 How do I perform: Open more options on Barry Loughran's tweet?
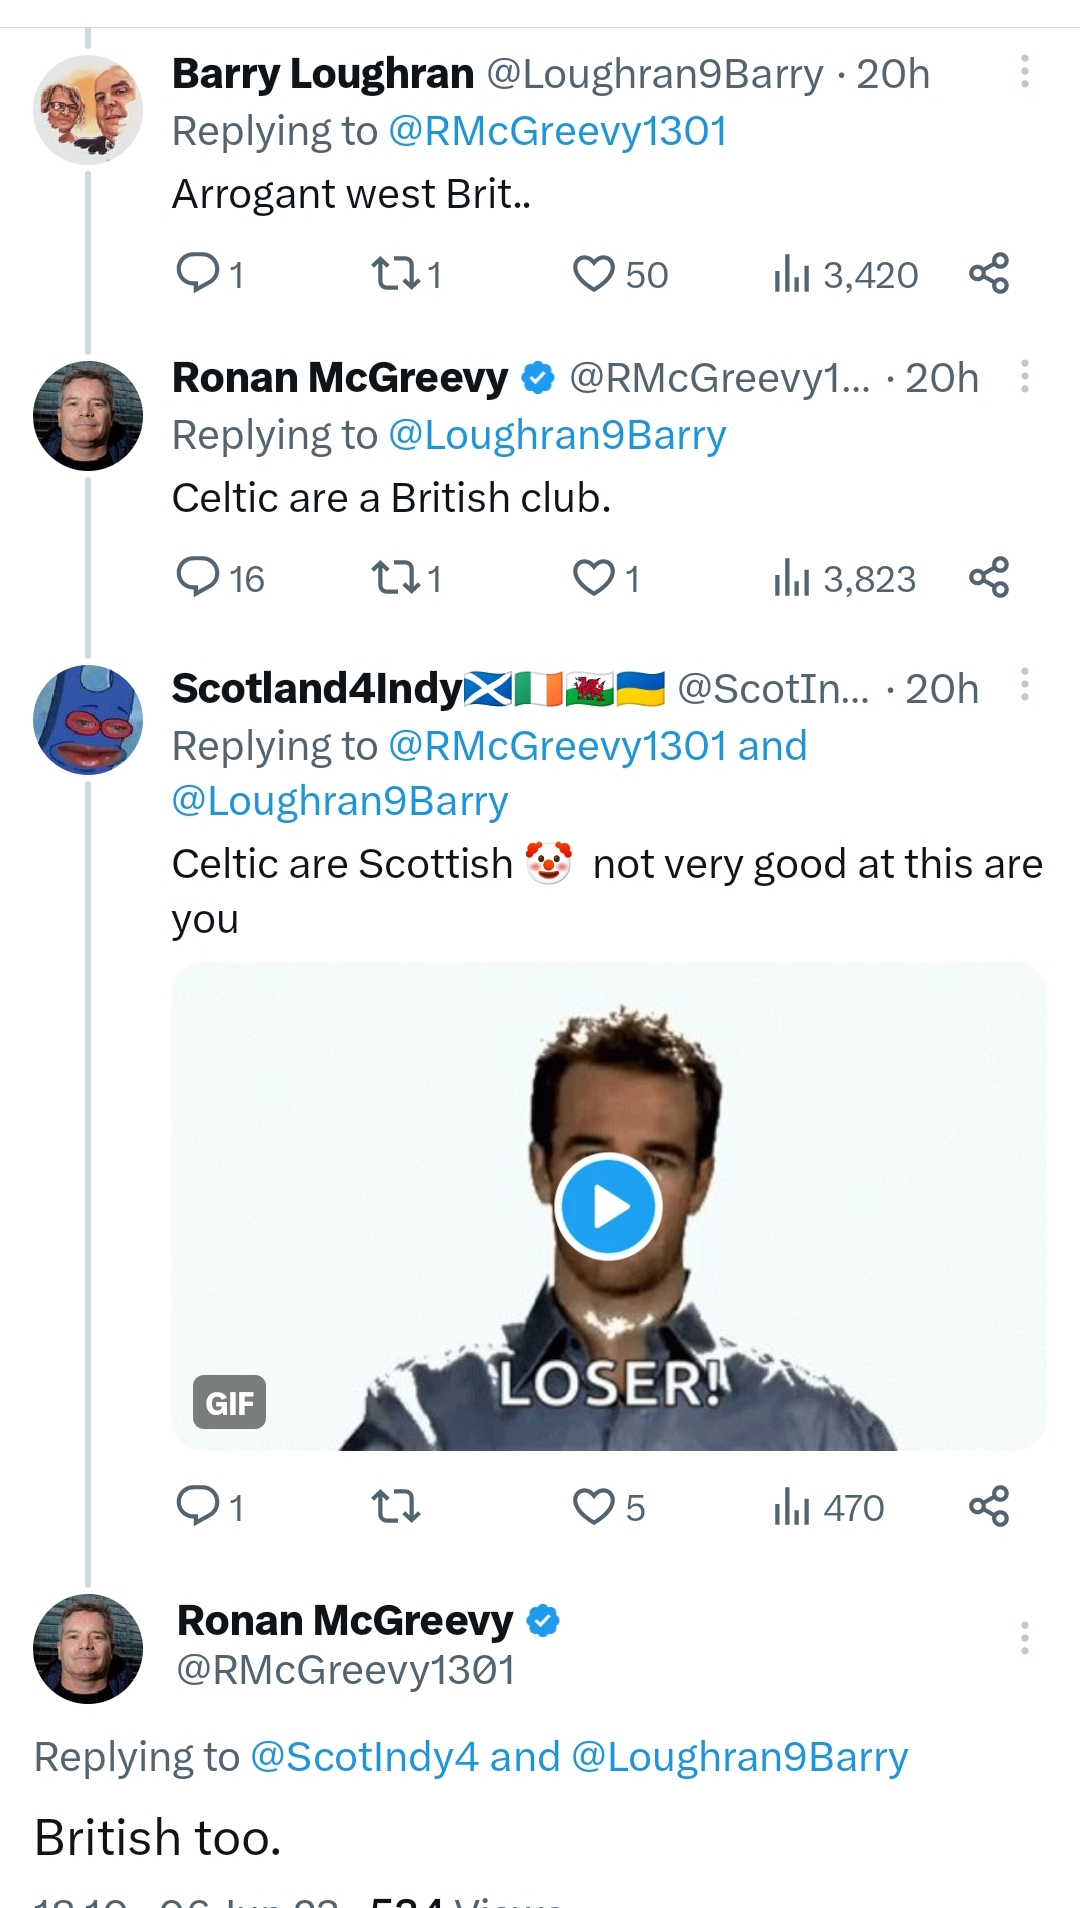1025,72
